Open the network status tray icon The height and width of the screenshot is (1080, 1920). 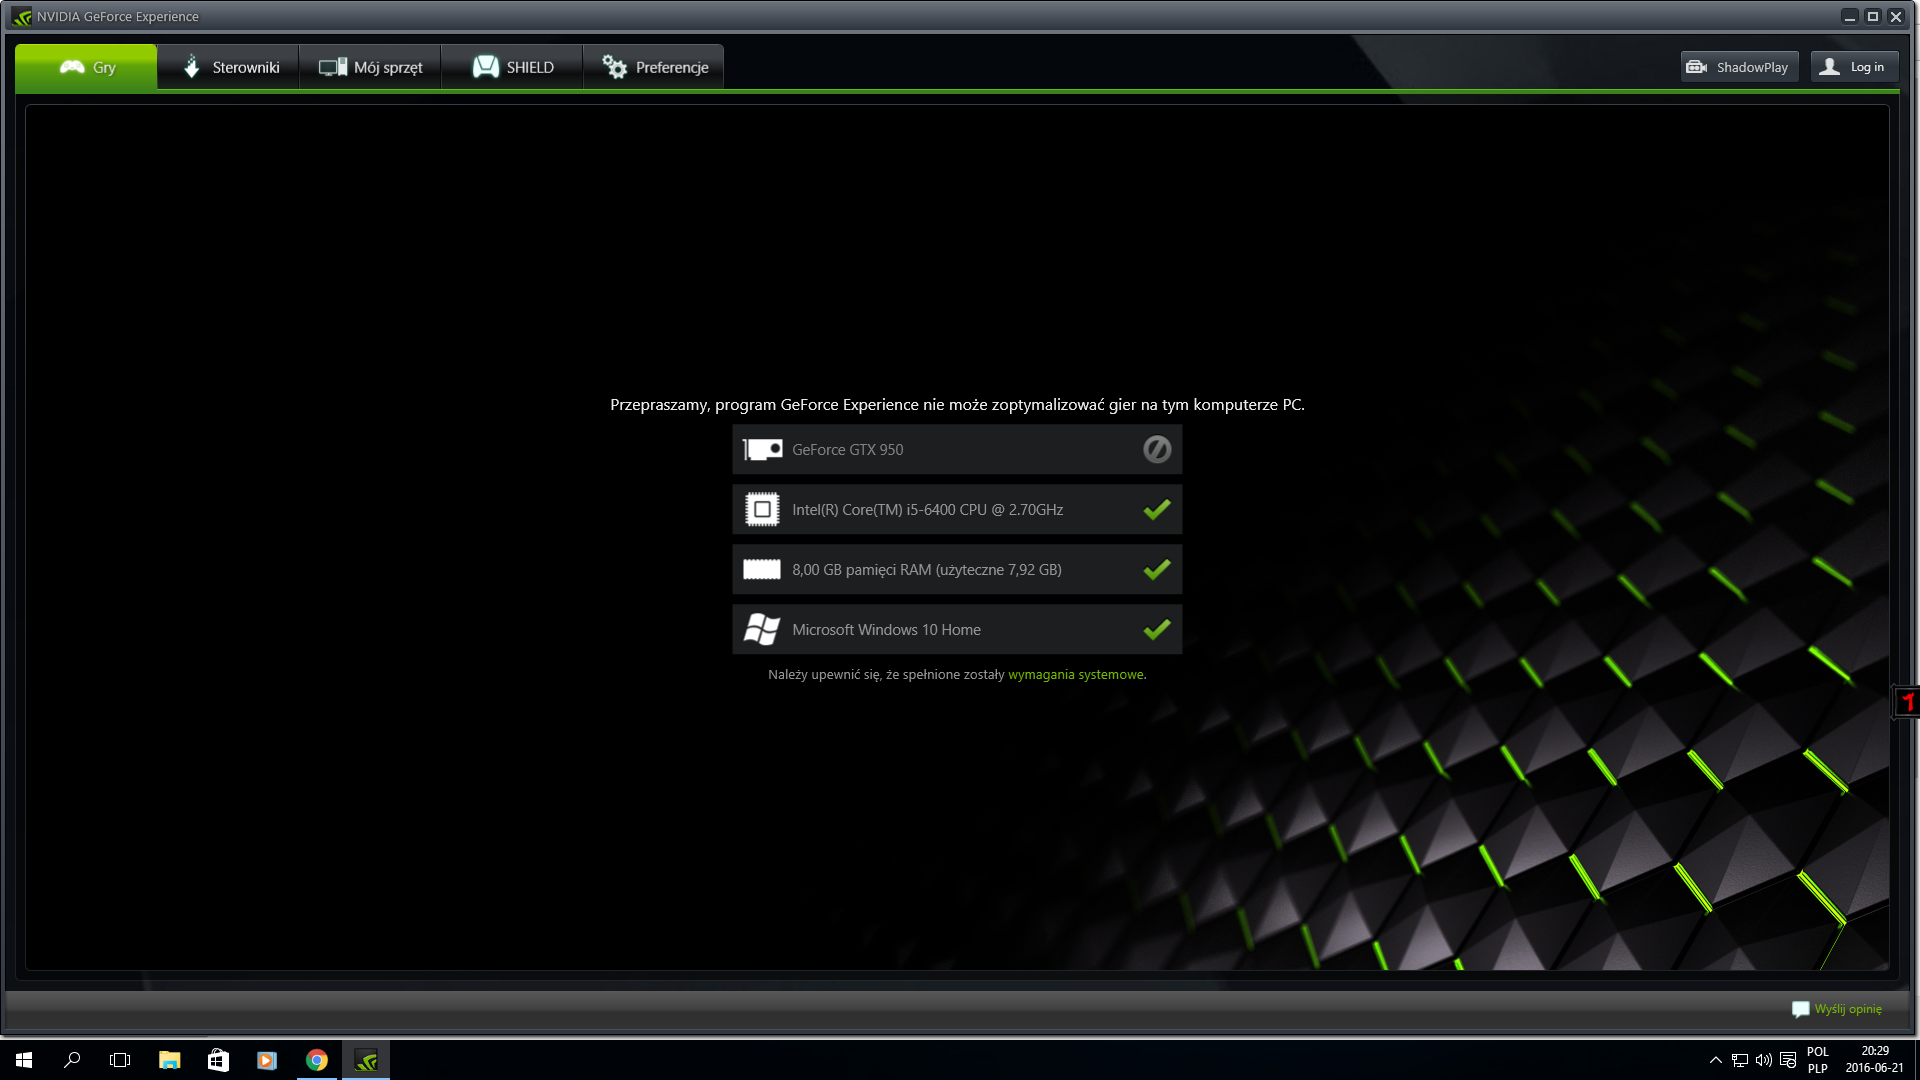pos(1740,1060)
